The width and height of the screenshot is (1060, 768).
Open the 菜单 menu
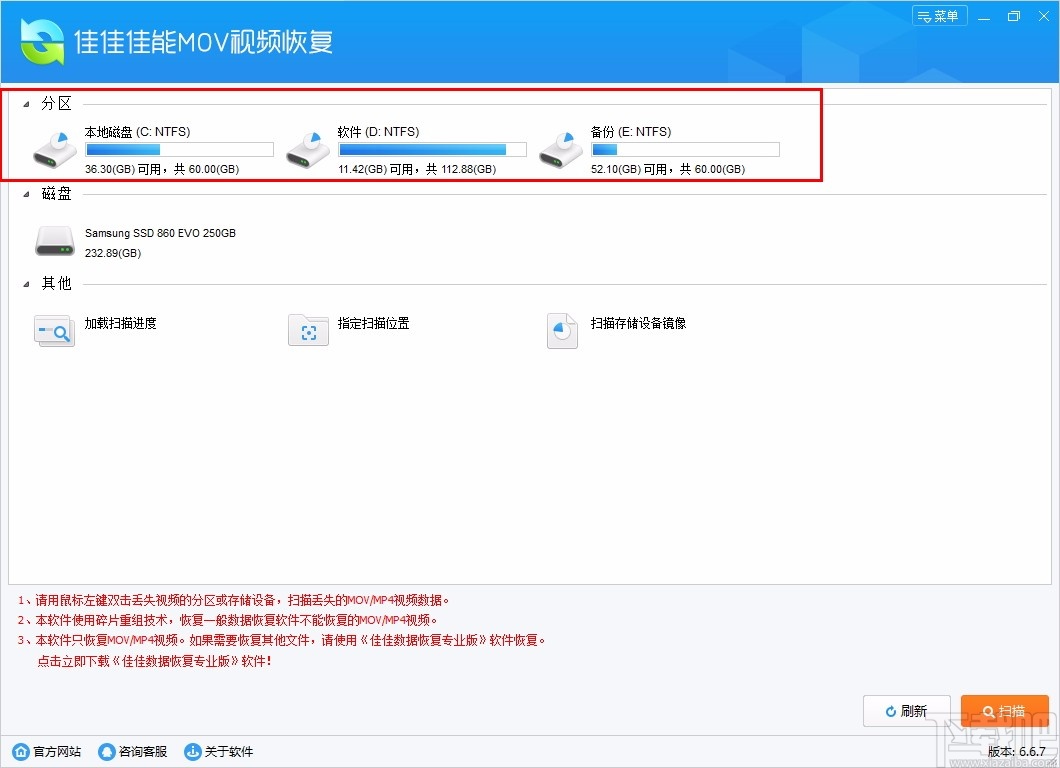pos(938,15)
